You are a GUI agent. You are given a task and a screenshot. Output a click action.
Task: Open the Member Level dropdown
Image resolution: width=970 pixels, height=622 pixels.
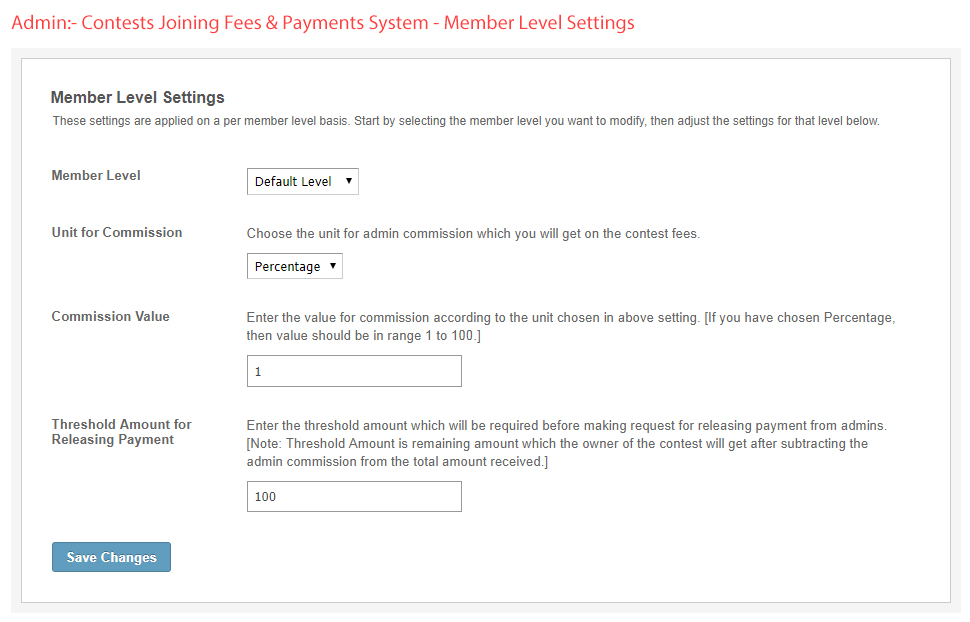302,181
